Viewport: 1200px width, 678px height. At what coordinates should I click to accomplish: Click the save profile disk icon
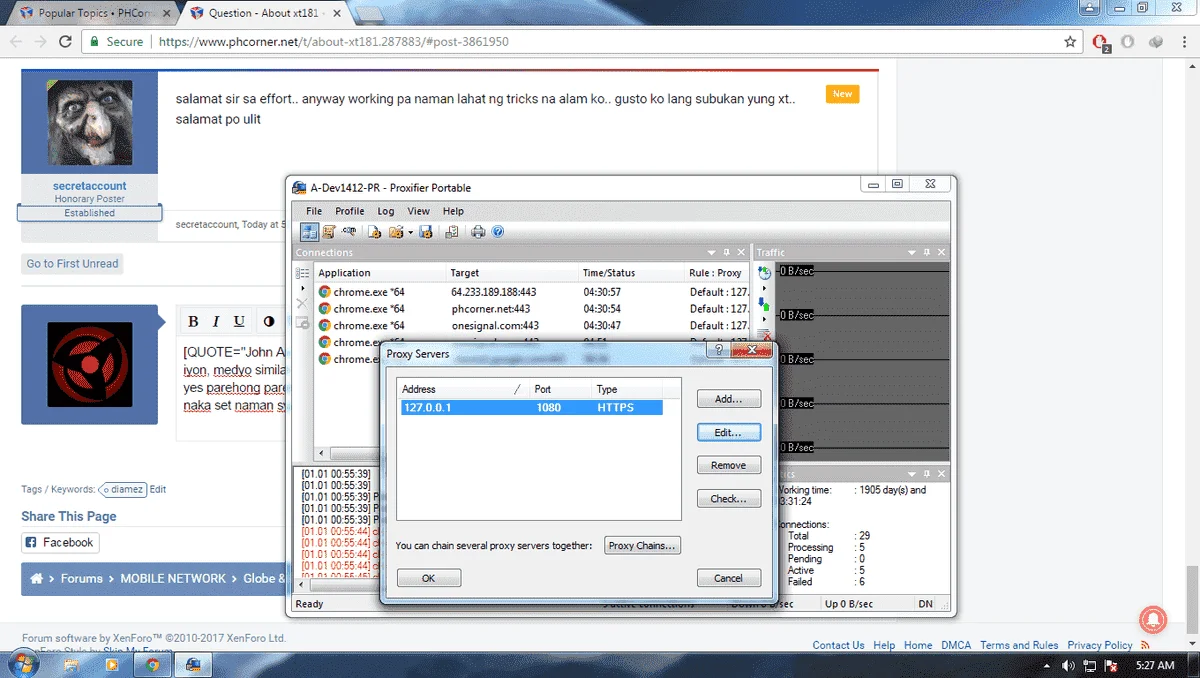(426, 232)
